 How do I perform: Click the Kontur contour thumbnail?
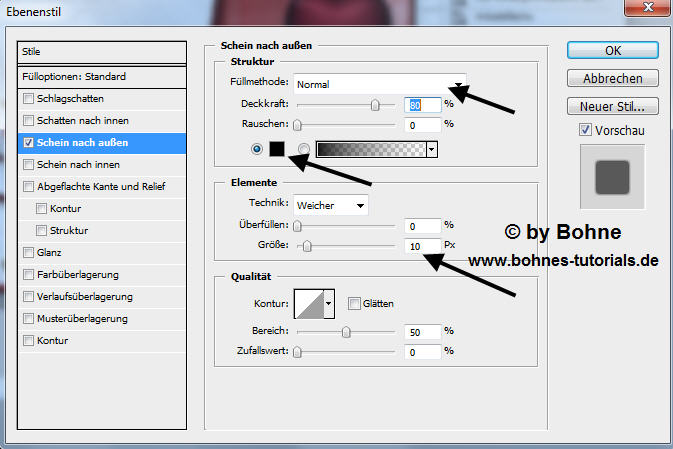(x=307, y=304)
